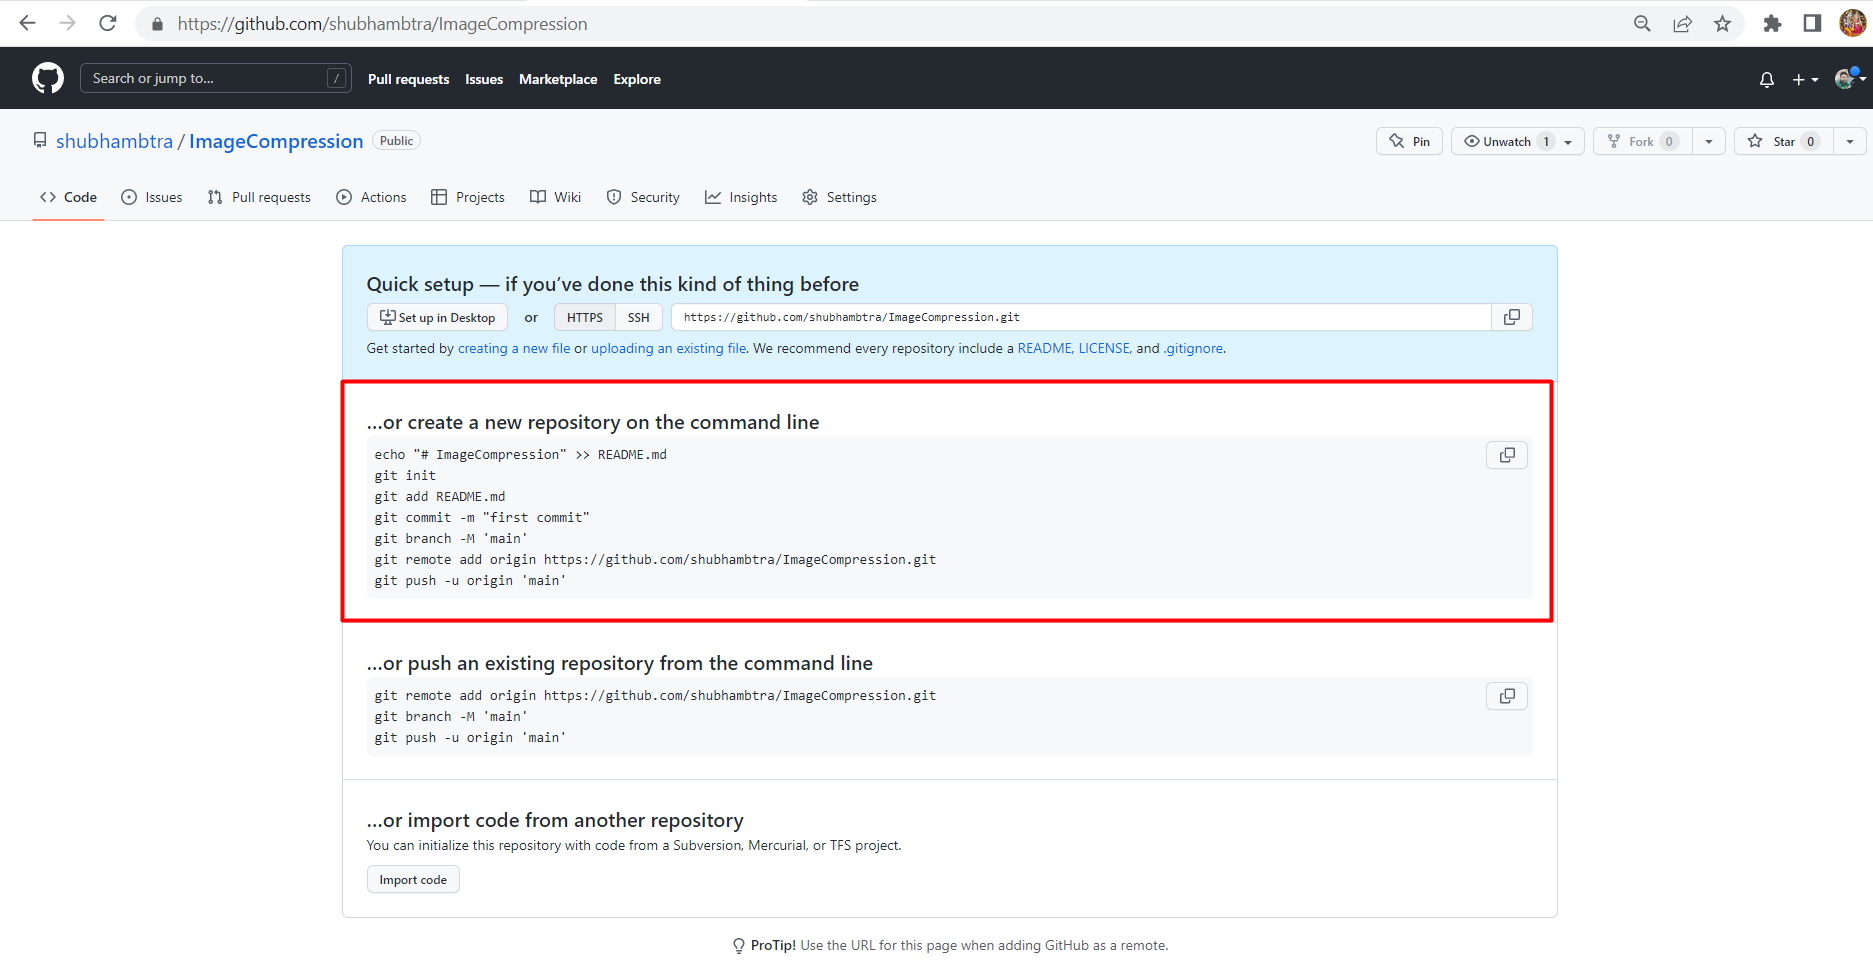The height and width of the screenshot is (974, 1873).
Task: Open the Security tab
Action: [x=643, y=197]
